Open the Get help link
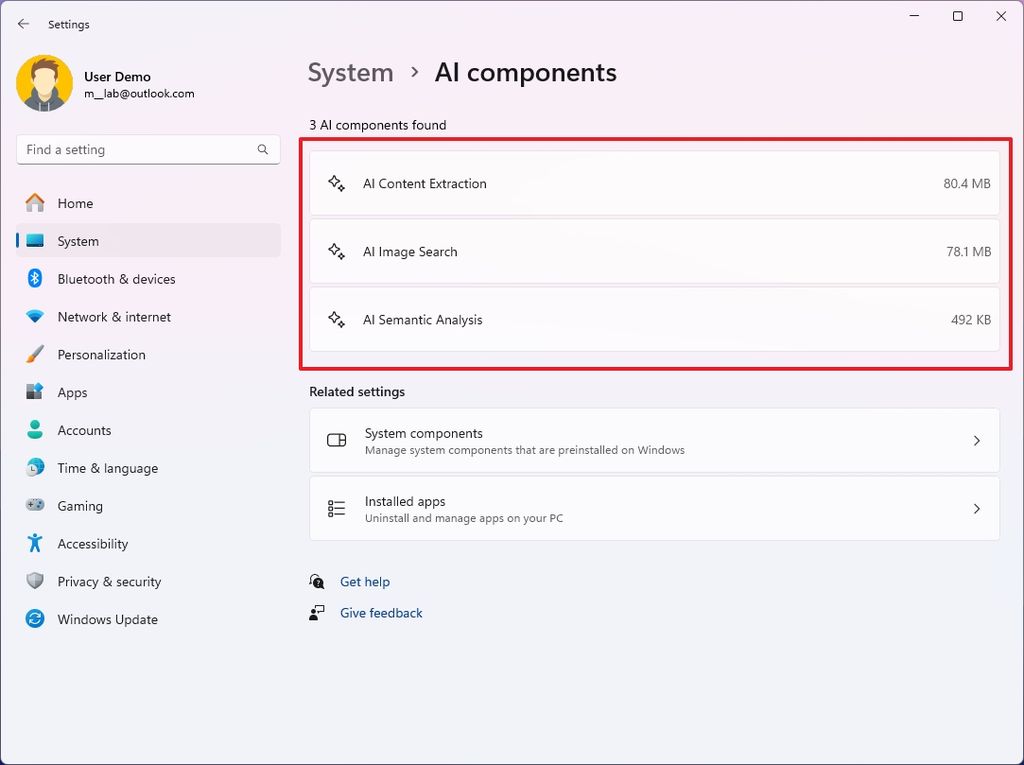This screenshot has height=765, width=1024. pyautogui.click(x=364, y=581)
